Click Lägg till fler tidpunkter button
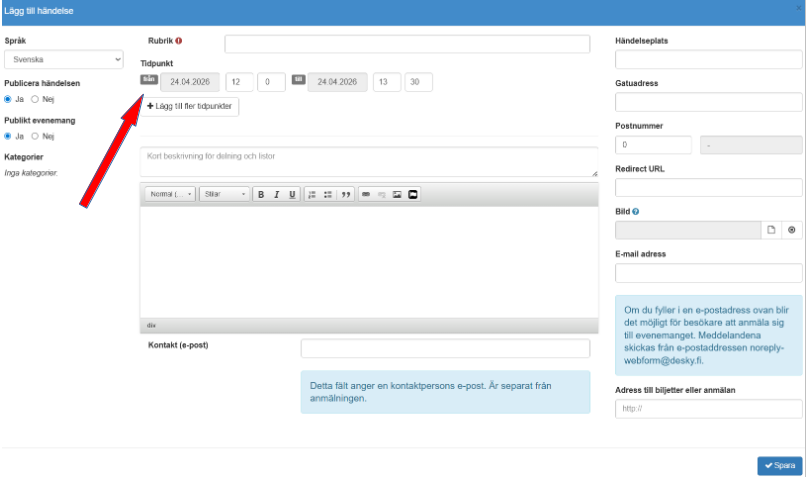Viewport: 807px width, 477px height. tap(189, 106)
